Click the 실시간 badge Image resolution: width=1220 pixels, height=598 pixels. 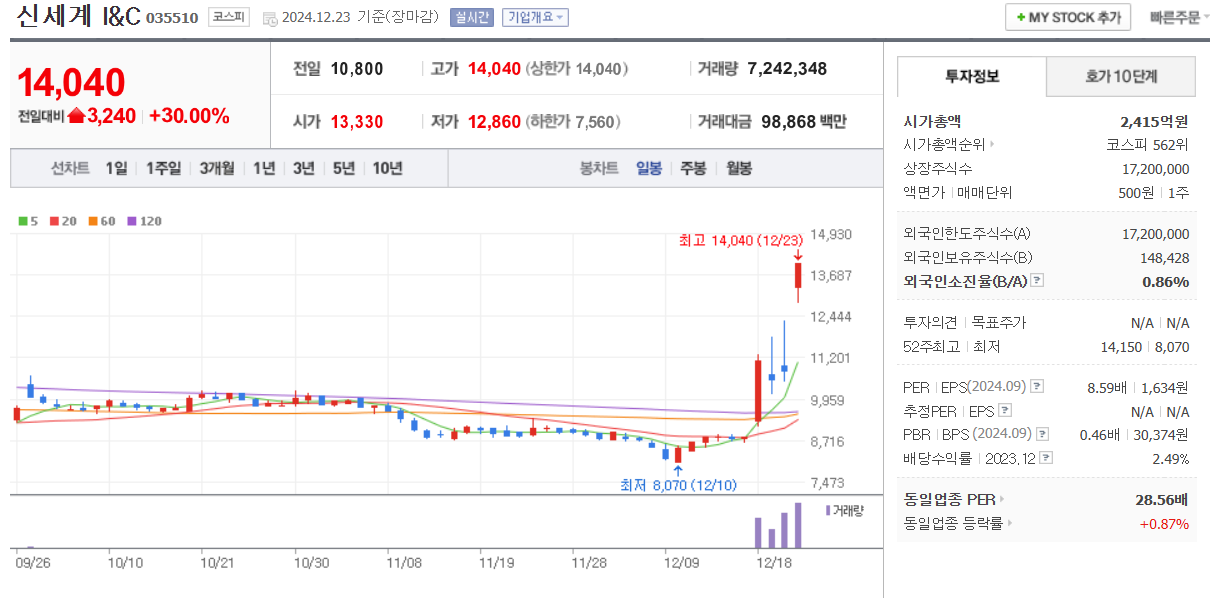(472, 17)
